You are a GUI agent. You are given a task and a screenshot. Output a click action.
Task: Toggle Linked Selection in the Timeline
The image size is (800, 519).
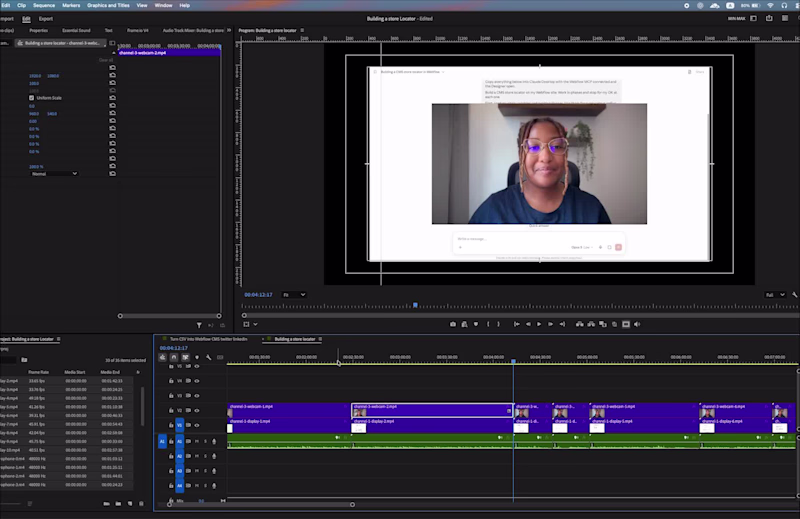point(185,357)
